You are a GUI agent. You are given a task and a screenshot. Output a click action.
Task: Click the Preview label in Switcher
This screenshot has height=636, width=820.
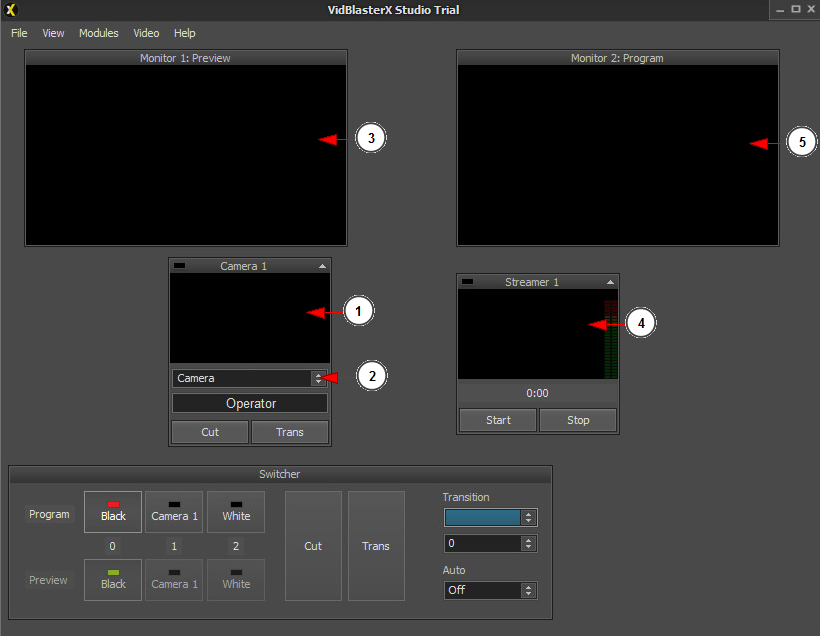pyautogui.click(x=48, y=580)
